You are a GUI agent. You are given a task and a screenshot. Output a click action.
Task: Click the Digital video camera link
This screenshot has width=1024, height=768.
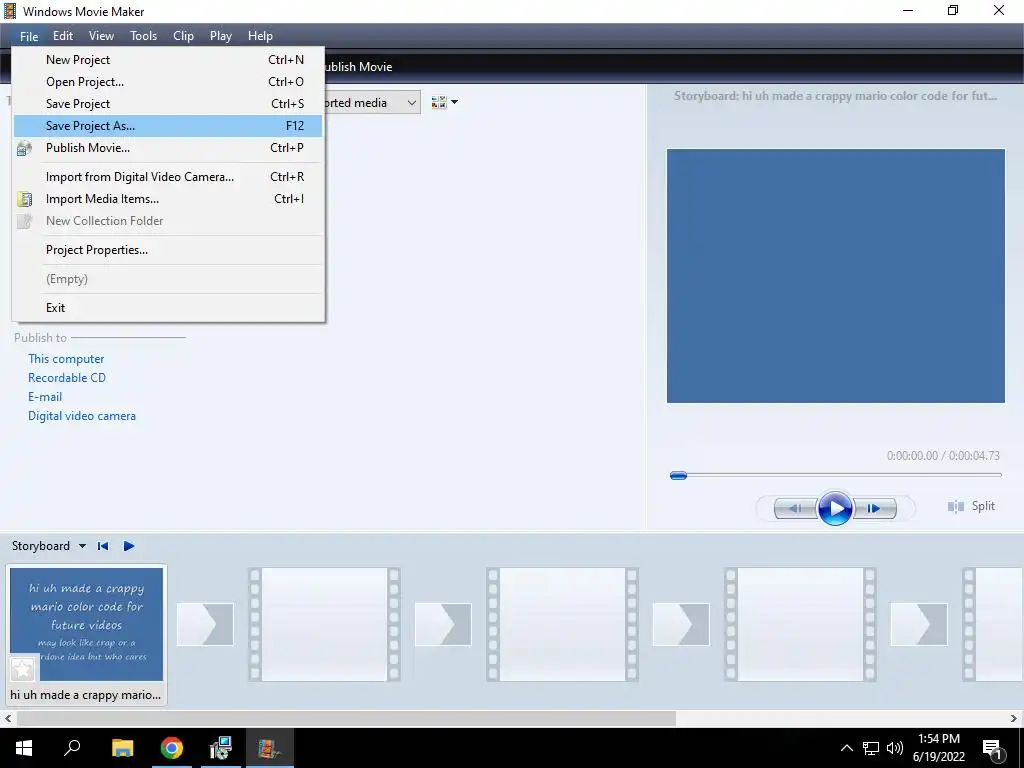click(82, 416)
